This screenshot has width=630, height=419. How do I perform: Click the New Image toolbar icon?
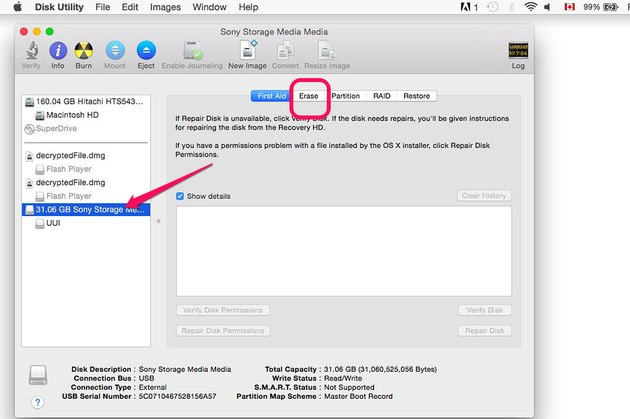click(246, 51)
